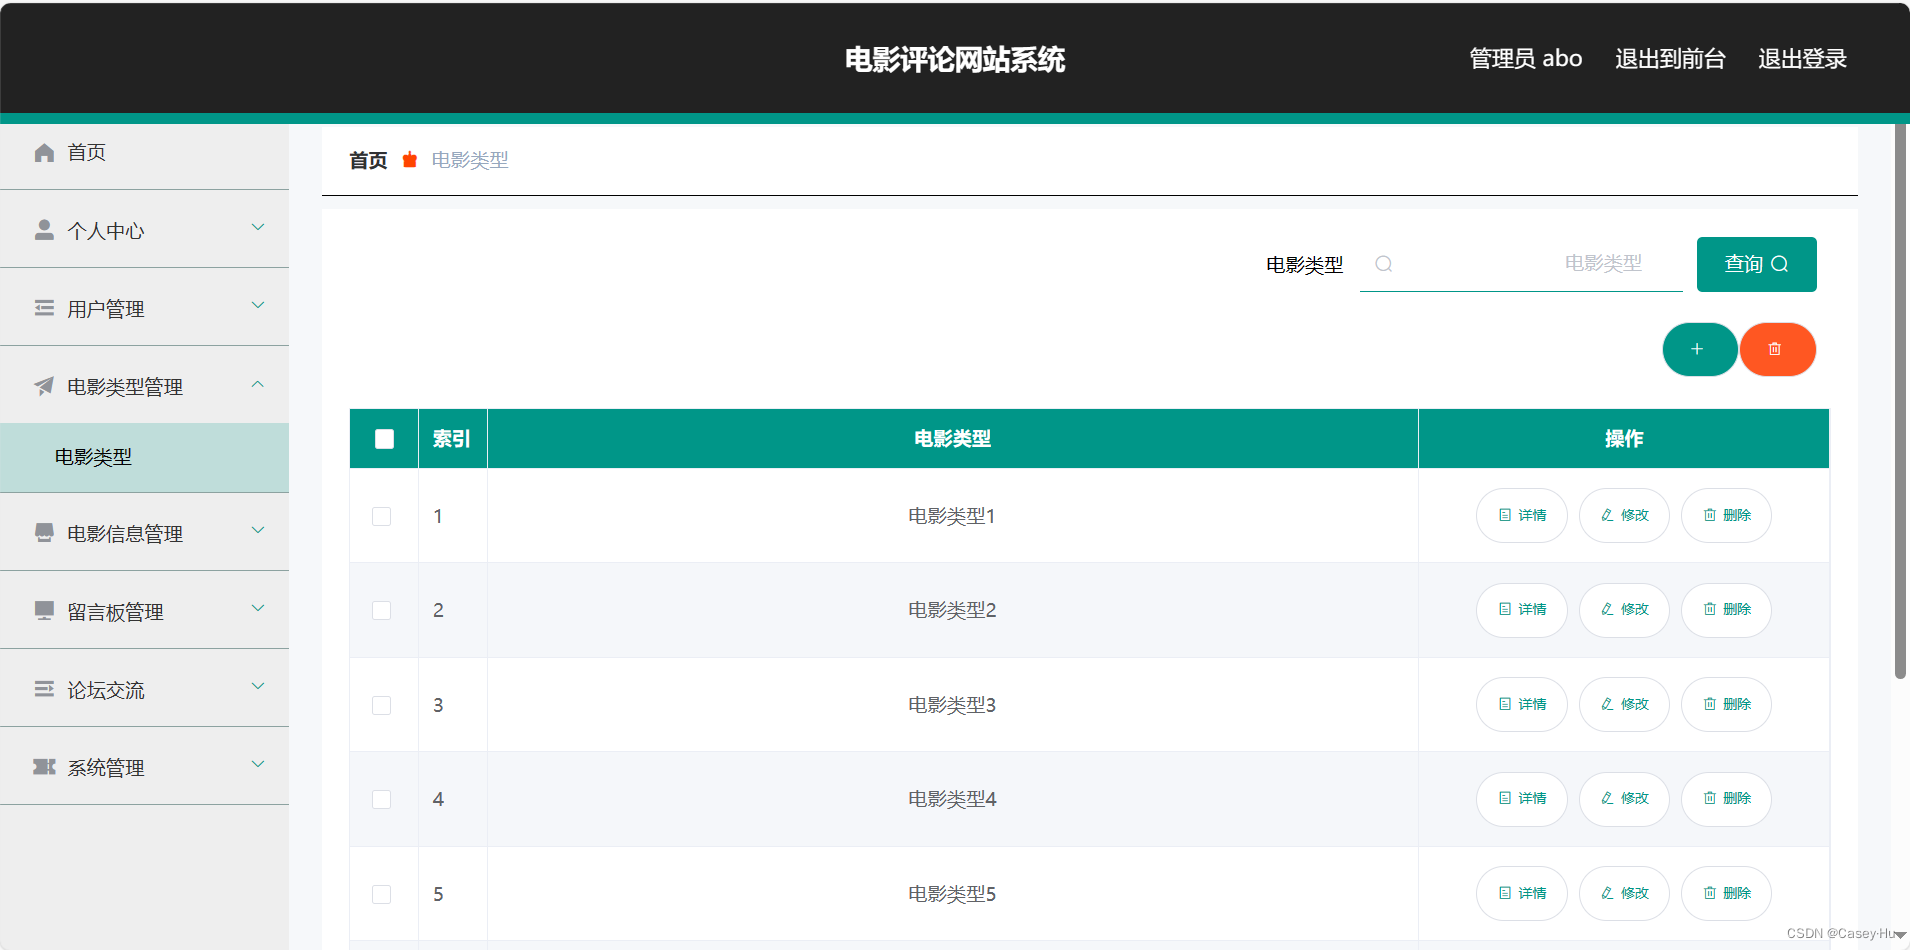
Task: Click the icon beside 电影信息管理
Action: (x=44, y=532)
